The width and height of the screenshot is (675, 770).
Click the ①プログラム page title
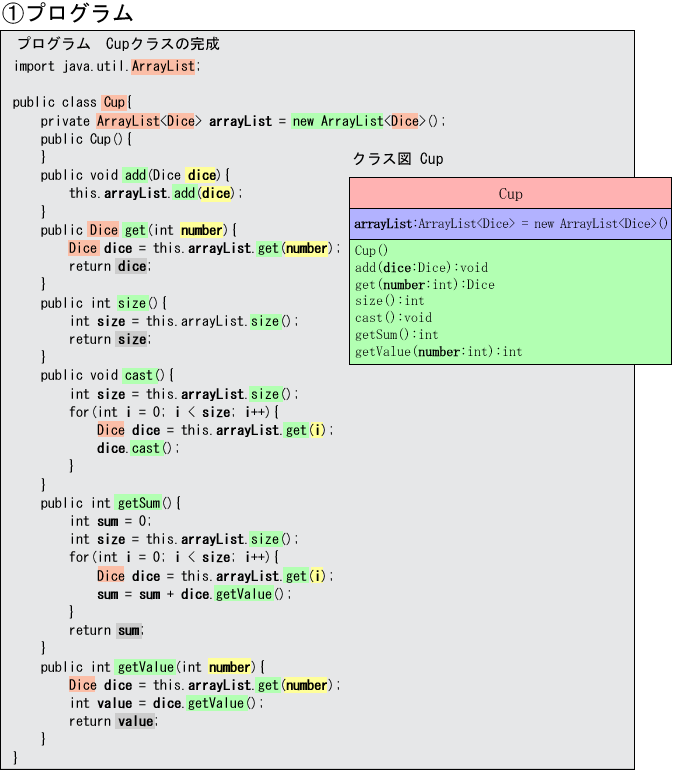click(67, 13)
